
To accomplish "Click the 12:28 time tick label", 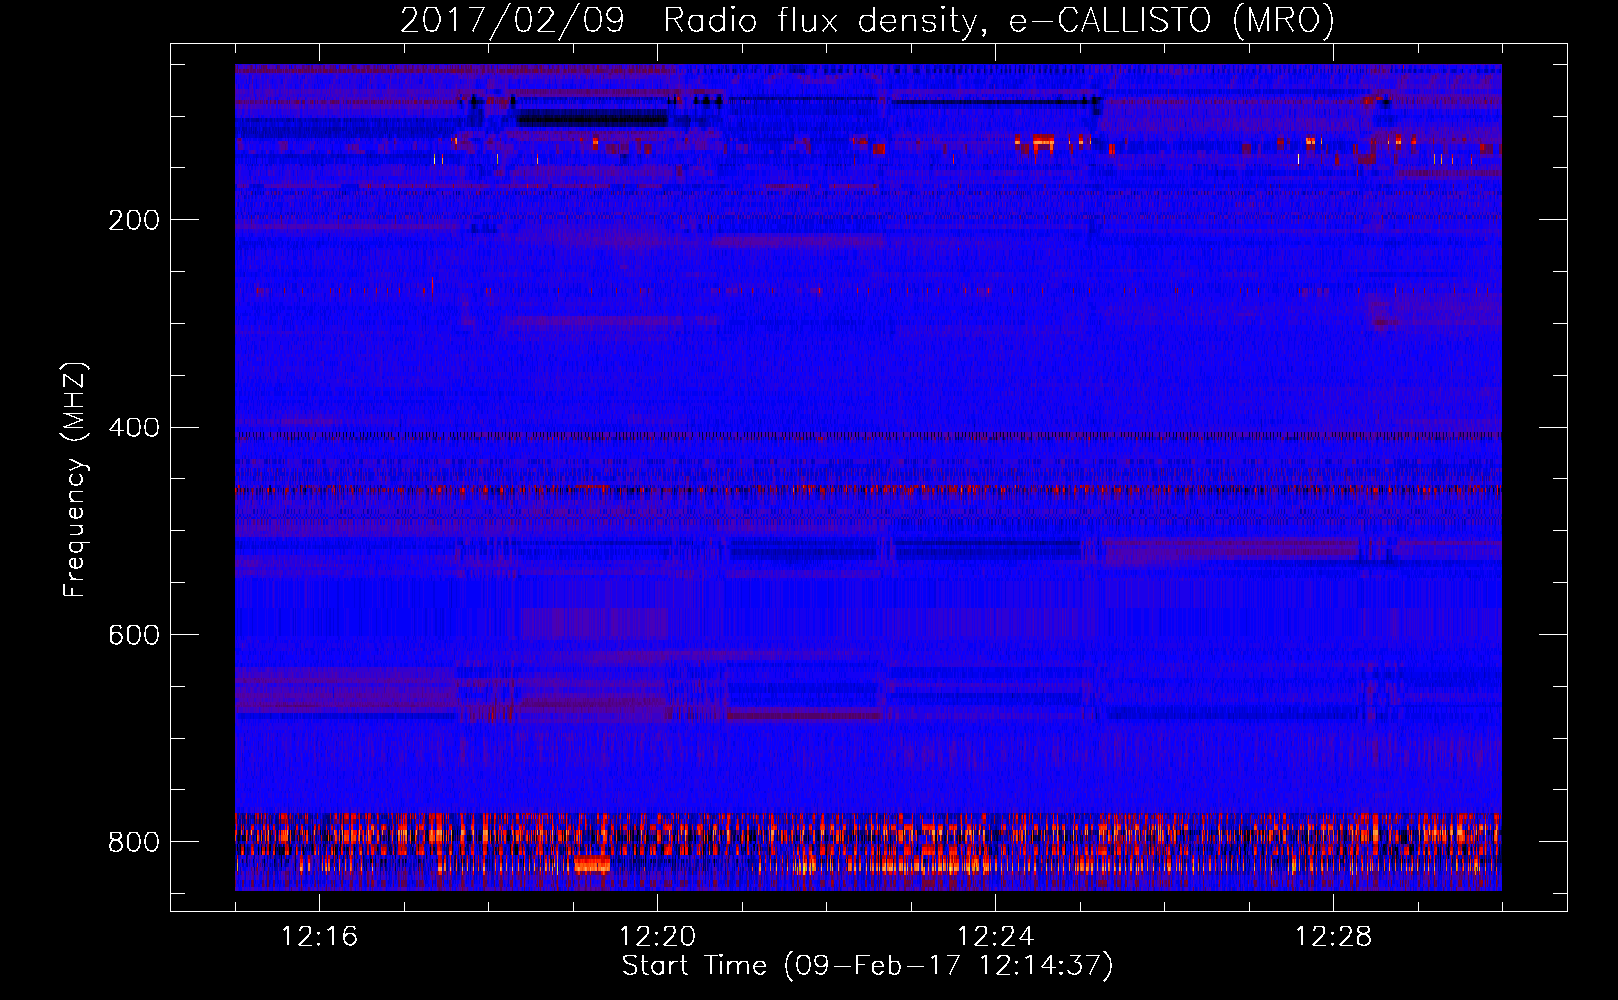I will tap(1333, 936).
